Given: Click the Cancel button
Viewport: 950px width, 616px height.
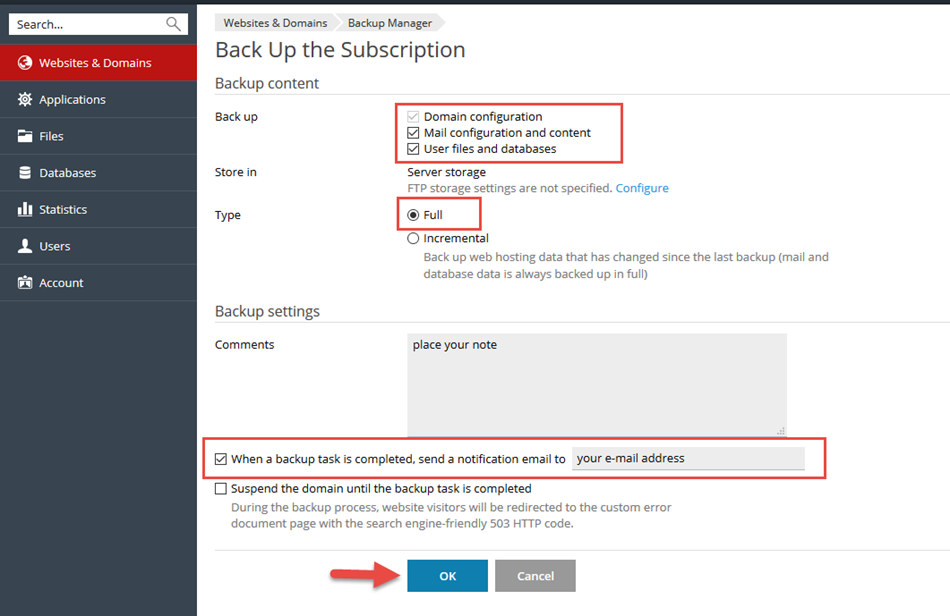Looking at the screenshot, I should (x=535, y=576).
